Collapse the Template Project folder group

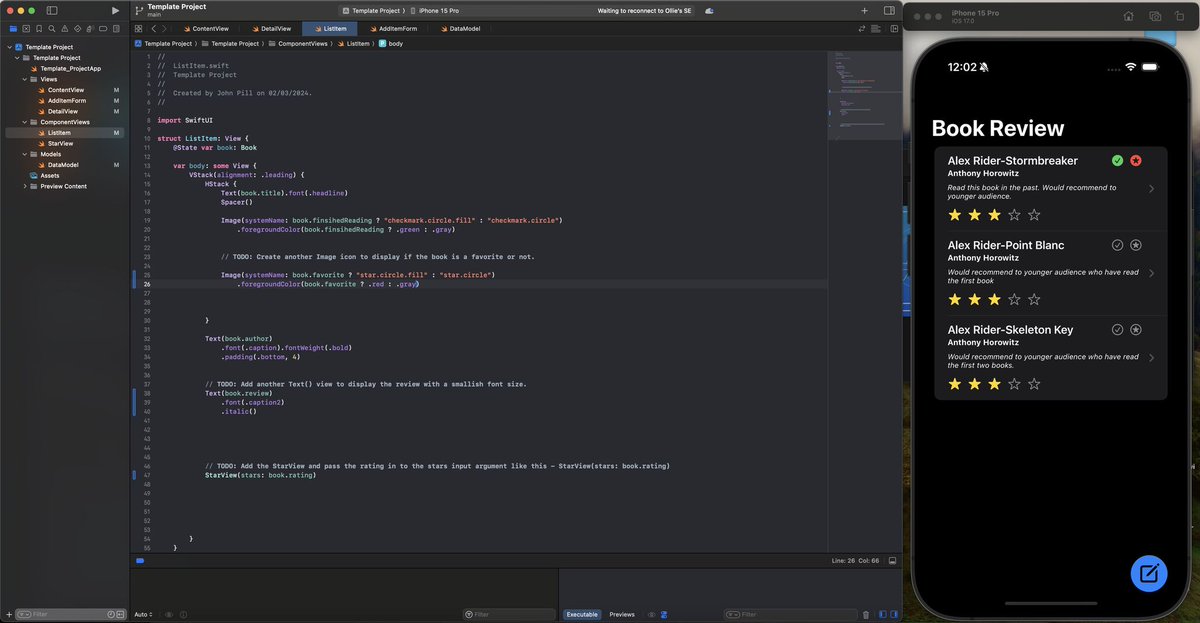click(17, 58)
